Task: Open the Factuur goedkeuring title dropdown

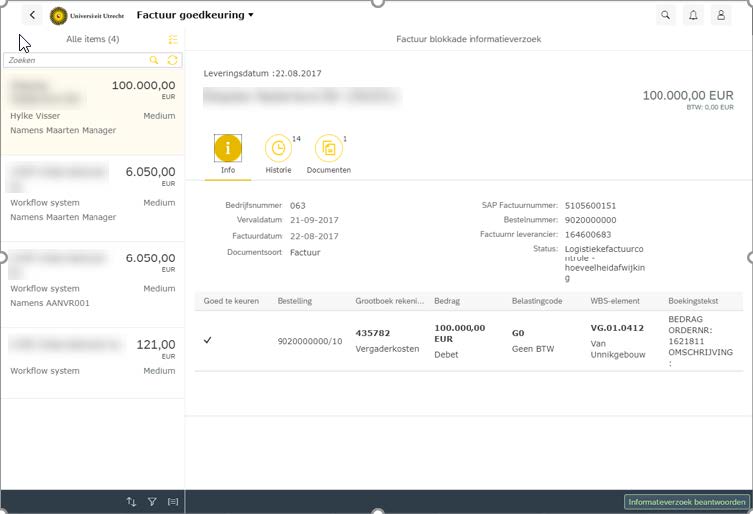Action: point(195,15)
